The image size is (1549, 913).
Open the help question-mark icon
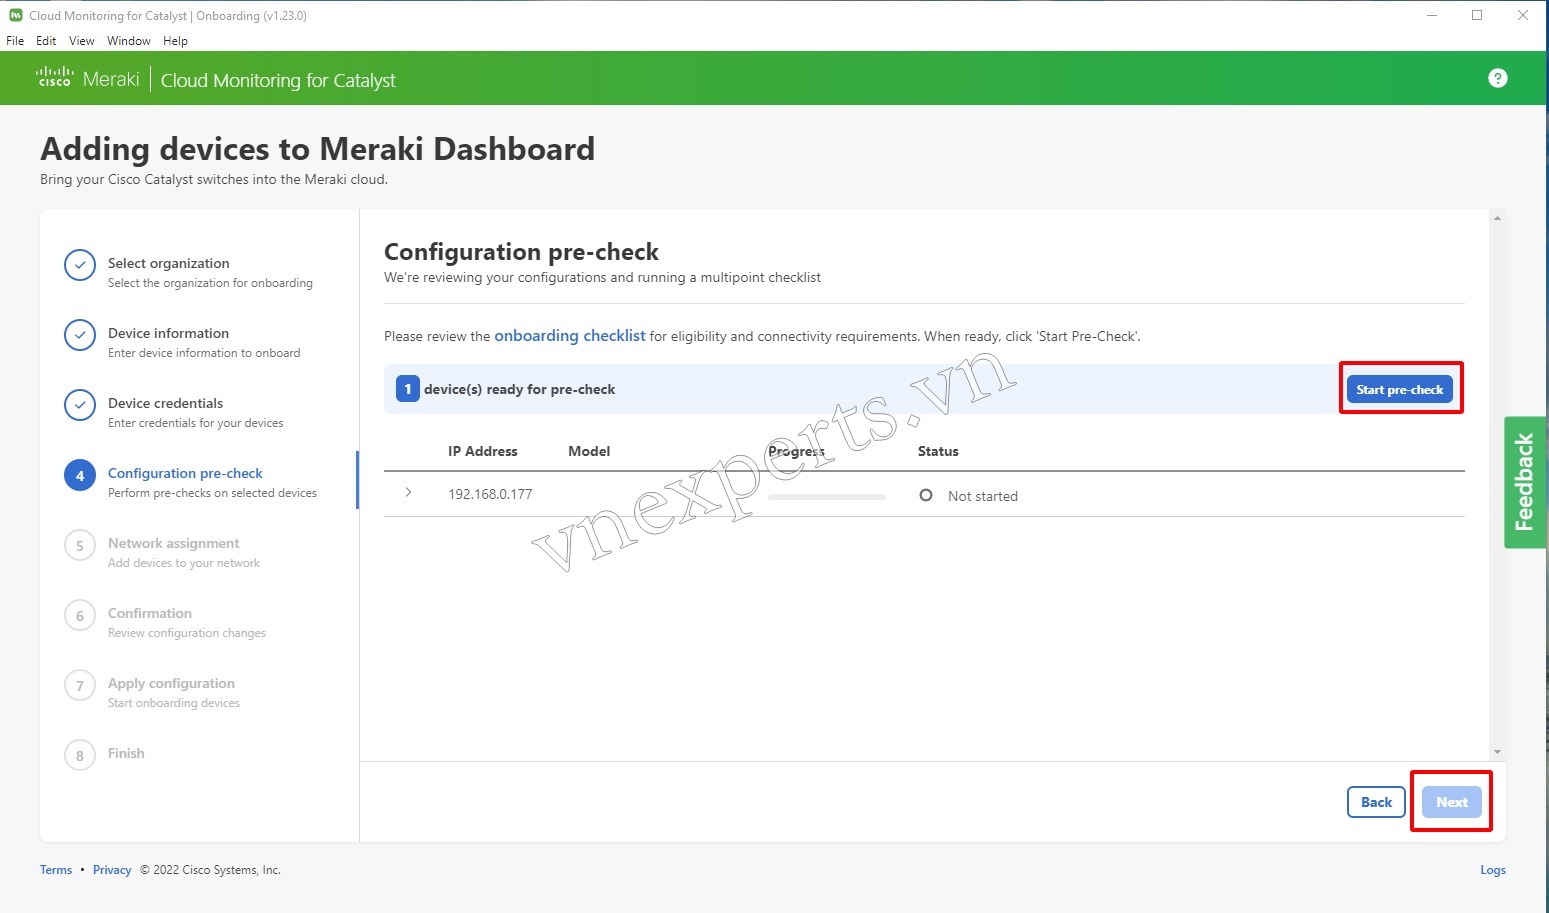[1497, 78]
